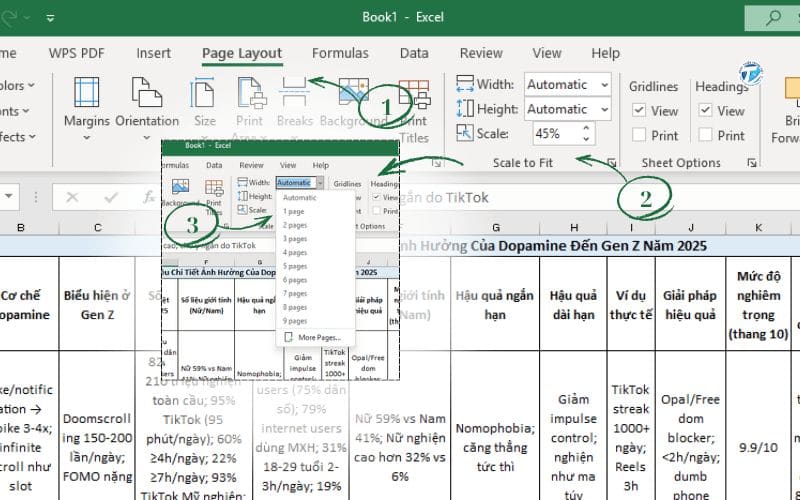Open Scale to Fit dialog launcher
The height and width of the screenshot is (500, 800).
click(x=611, y=163)
